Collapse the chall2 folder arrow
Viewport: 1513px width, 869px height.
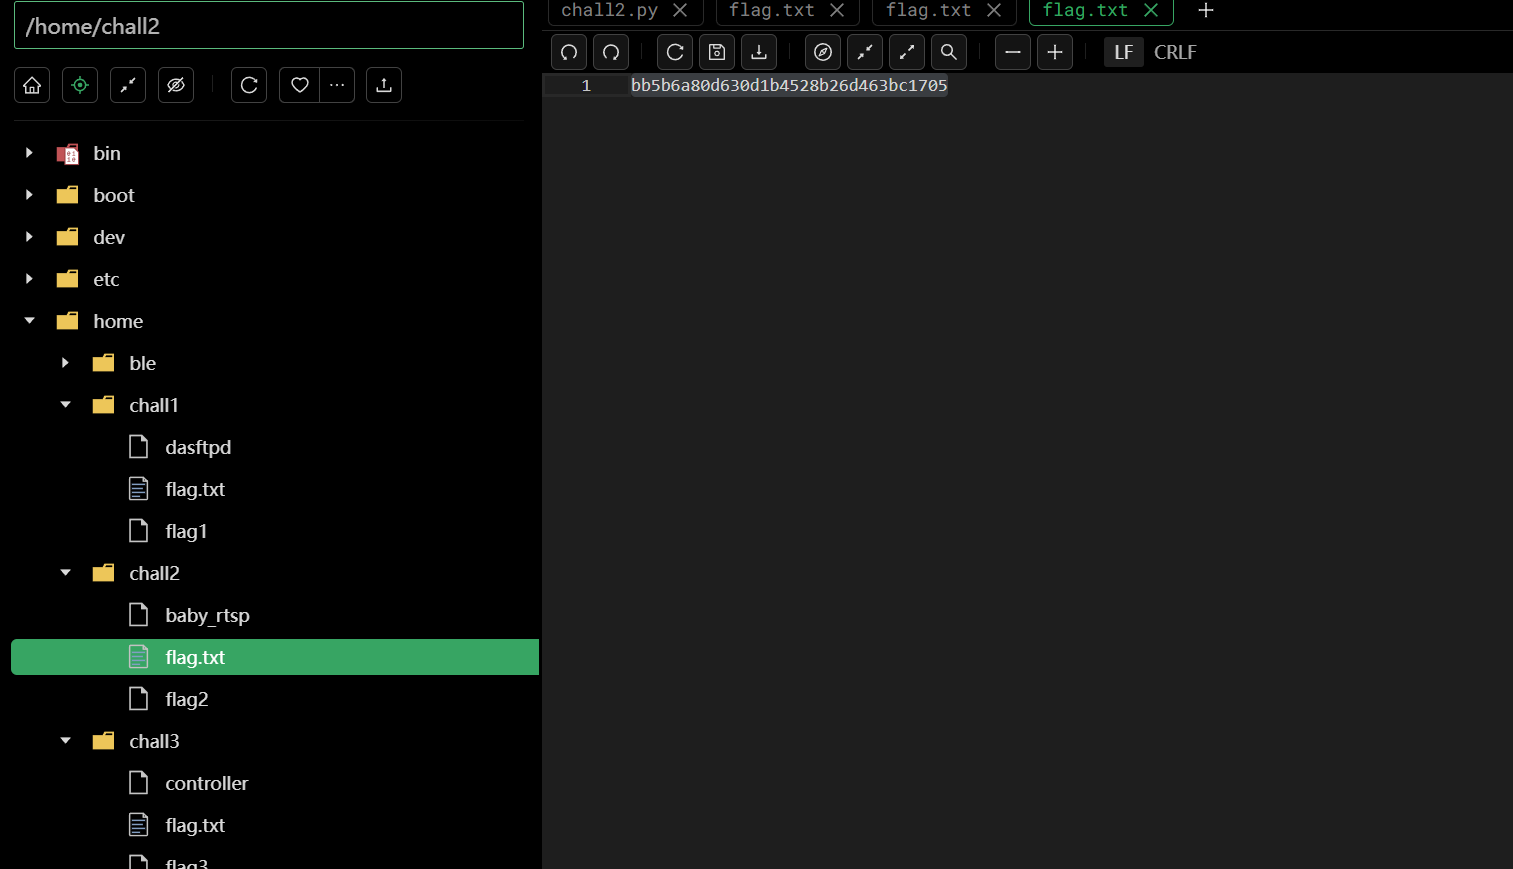coord(66,573)
